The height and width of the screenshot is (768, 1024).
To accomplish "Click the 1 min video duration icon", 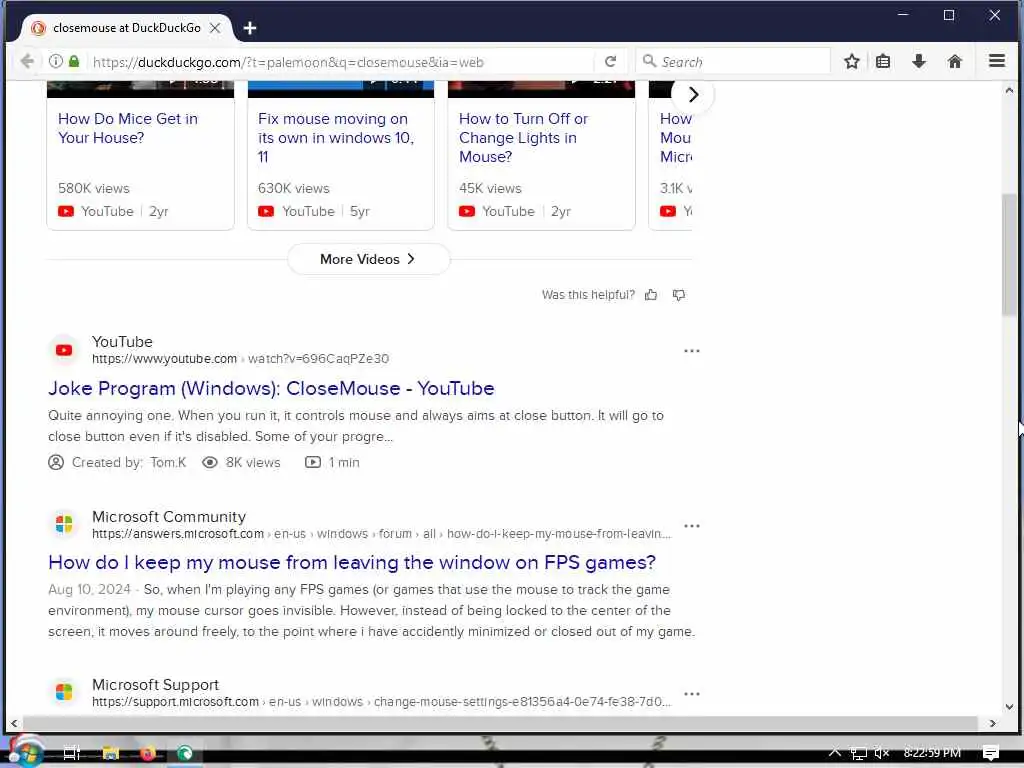I will pos(313,462).
